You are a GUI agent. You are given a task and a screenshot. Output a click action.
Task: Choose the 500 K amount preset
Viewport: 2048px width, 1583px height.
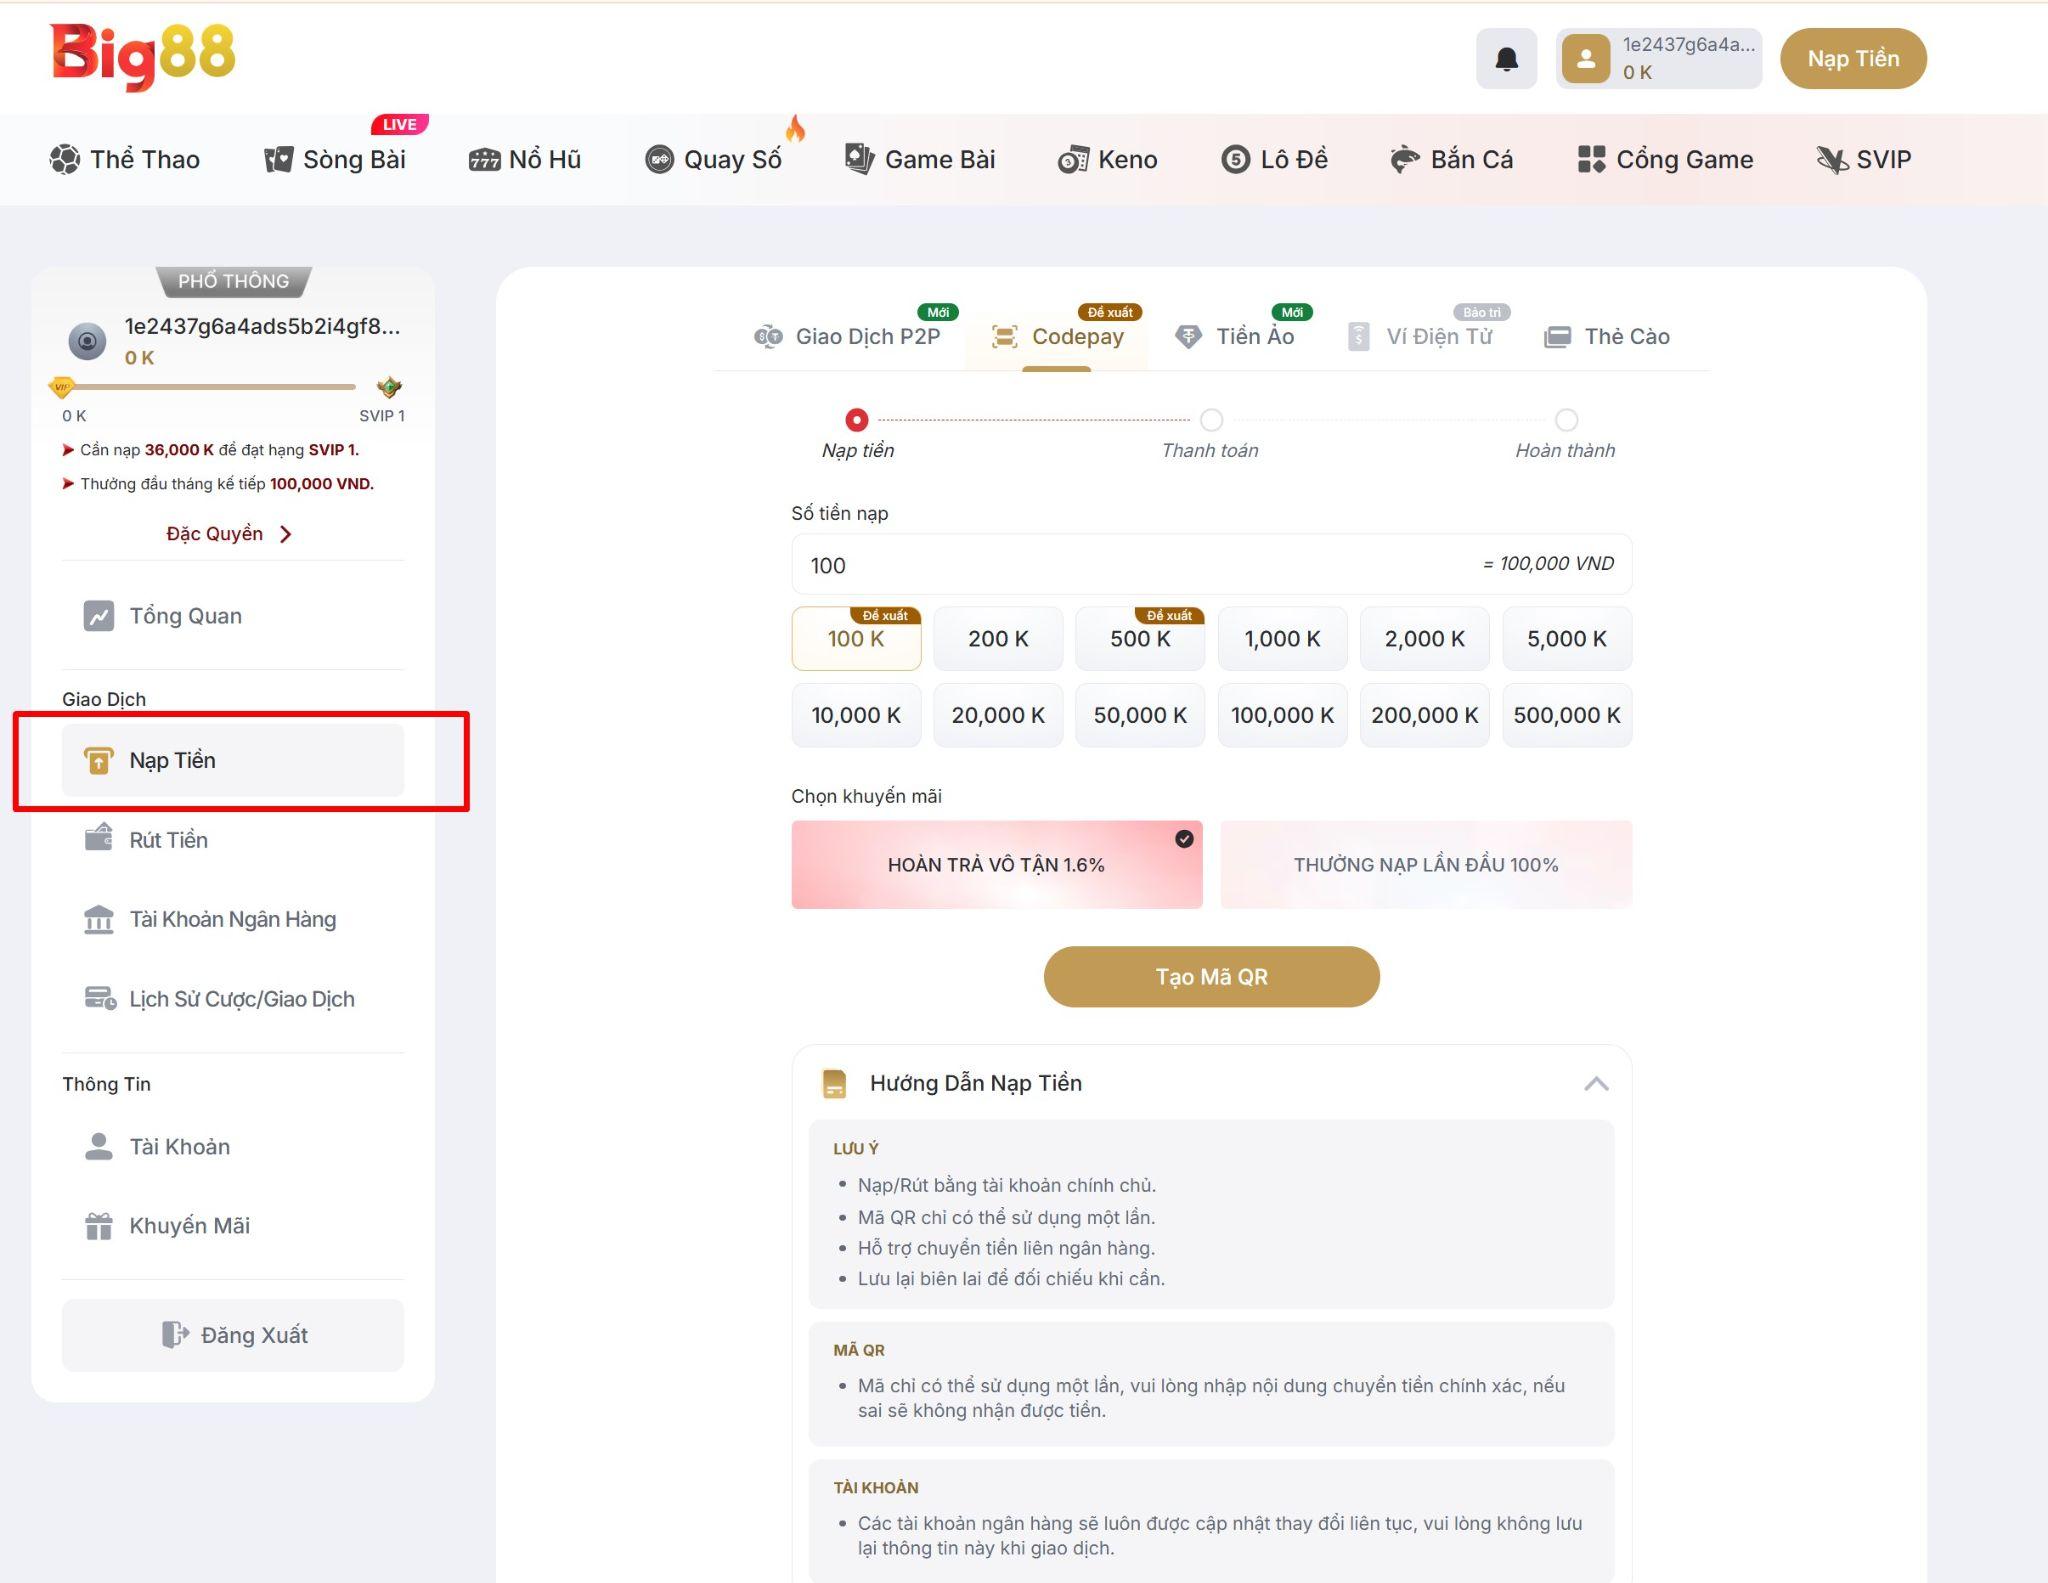click(x=1139, y=639)
